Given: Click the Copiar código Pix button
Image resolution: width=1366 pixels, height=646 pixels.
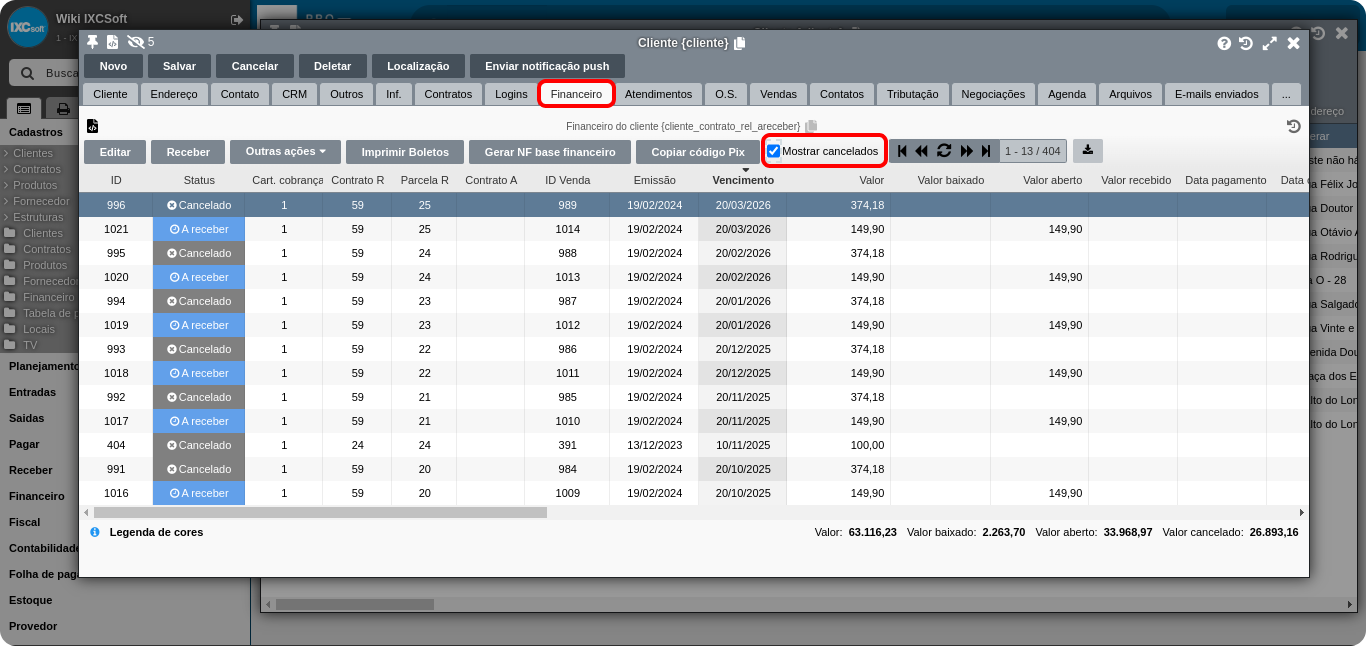Looking at the screenshot, I should (698, 152).
